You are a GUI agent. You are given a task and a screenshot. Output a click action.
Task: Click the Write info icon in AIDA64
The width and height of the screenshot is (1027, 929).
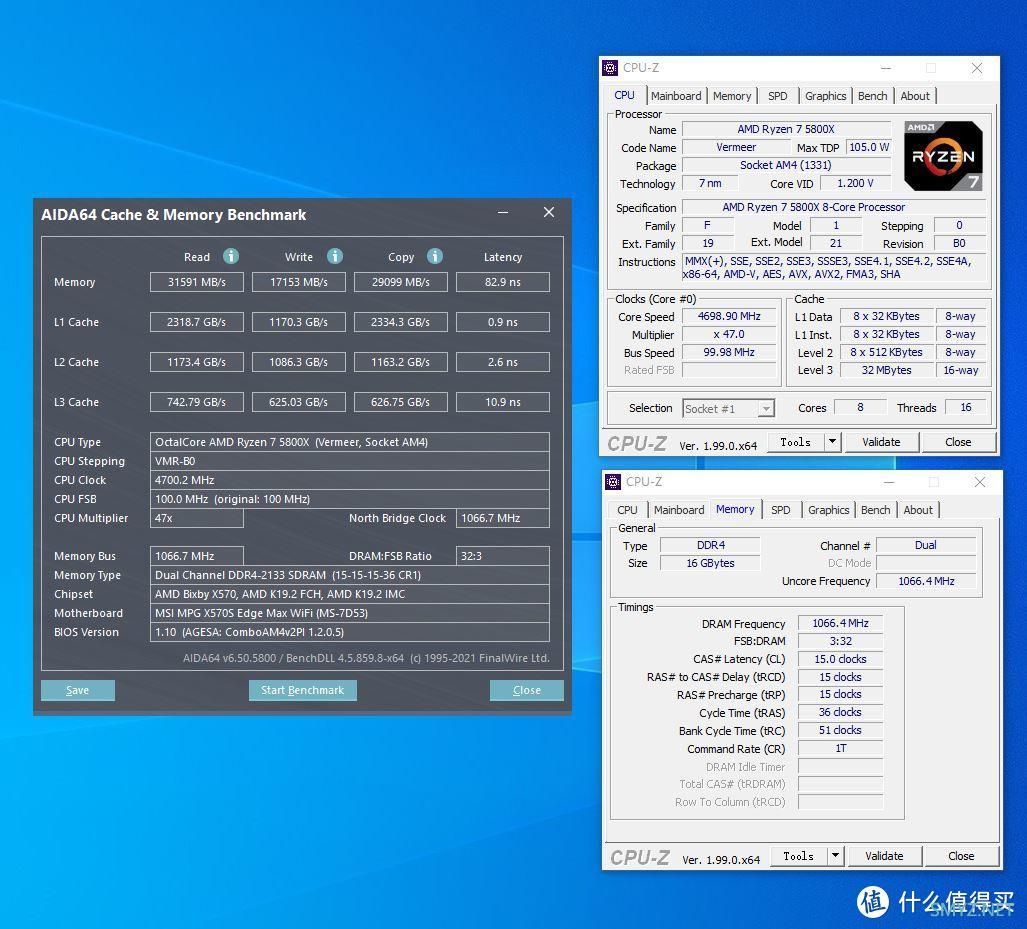[x=335, y=256]
